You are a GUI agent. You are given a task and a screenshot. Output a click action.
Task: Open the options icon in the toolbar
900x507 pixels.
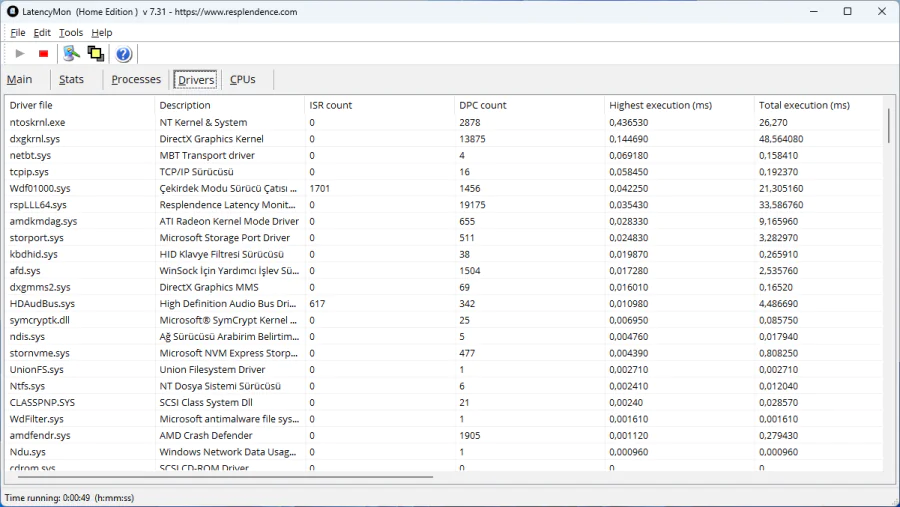(71, 54)
